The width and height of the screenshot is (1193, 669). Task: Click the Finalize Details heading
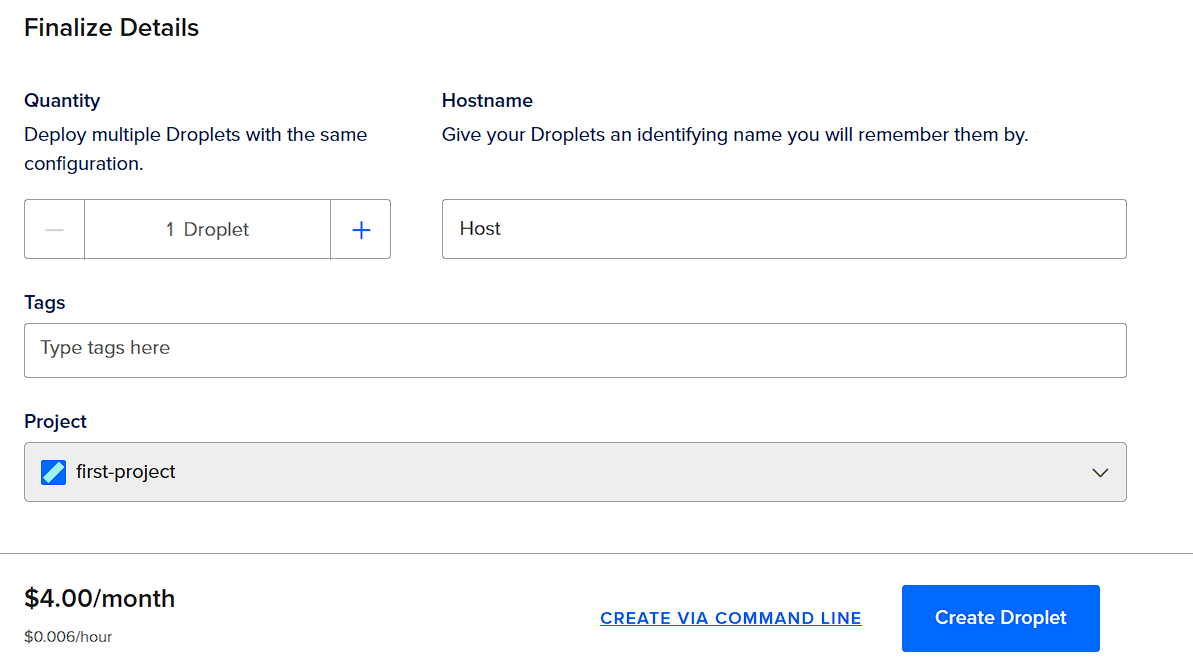(x=112, y=28)
